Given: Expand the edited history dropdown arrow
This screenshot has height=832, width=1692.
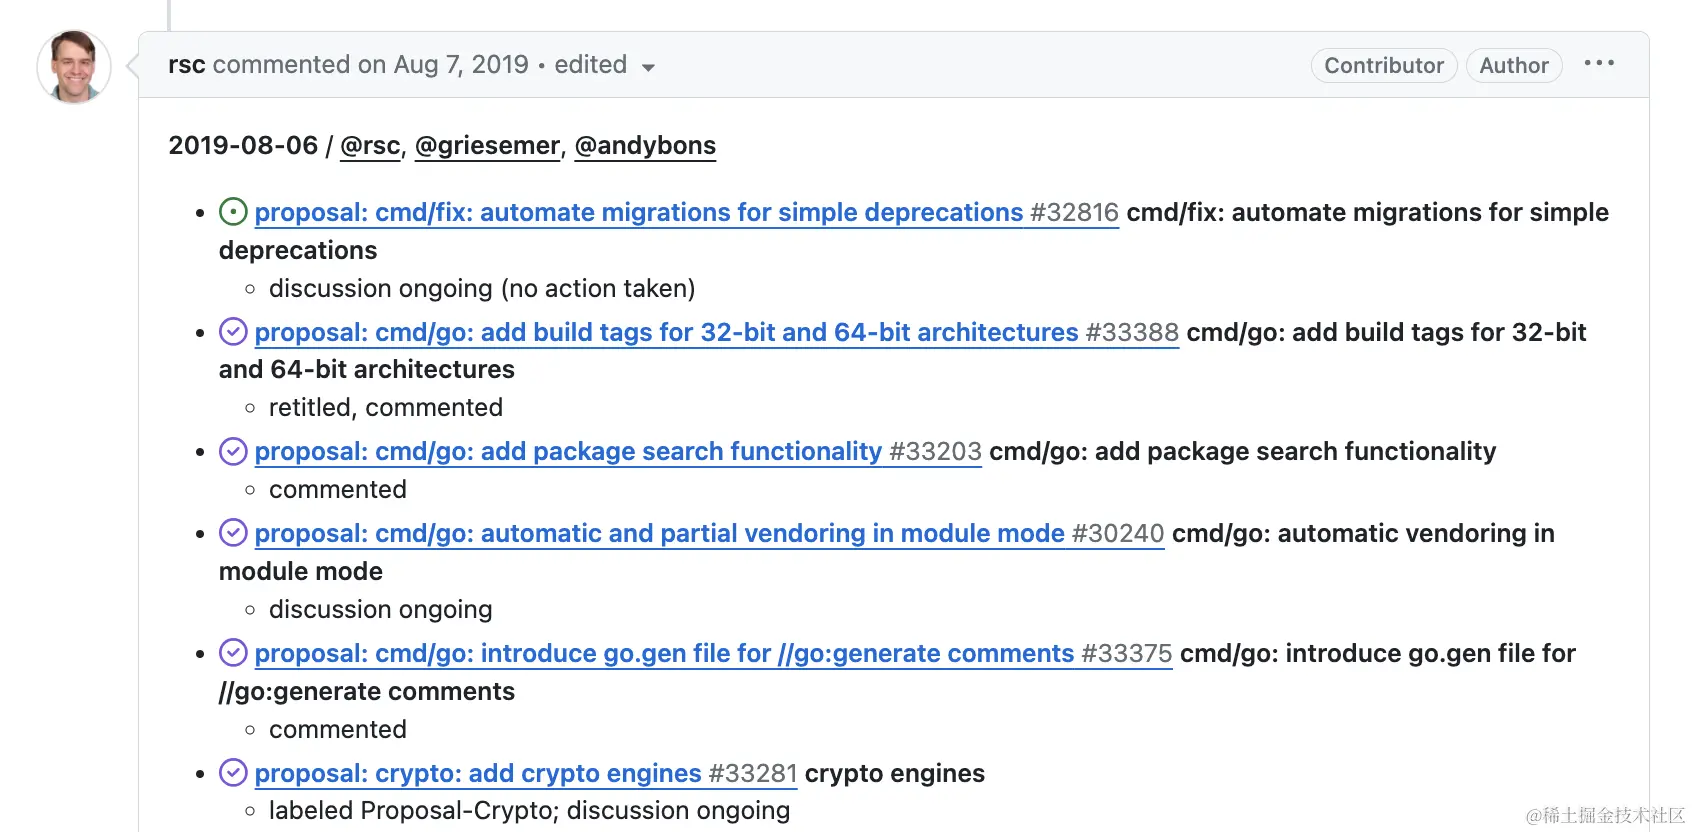Looking at the screenshot, I should click(648, 67).
